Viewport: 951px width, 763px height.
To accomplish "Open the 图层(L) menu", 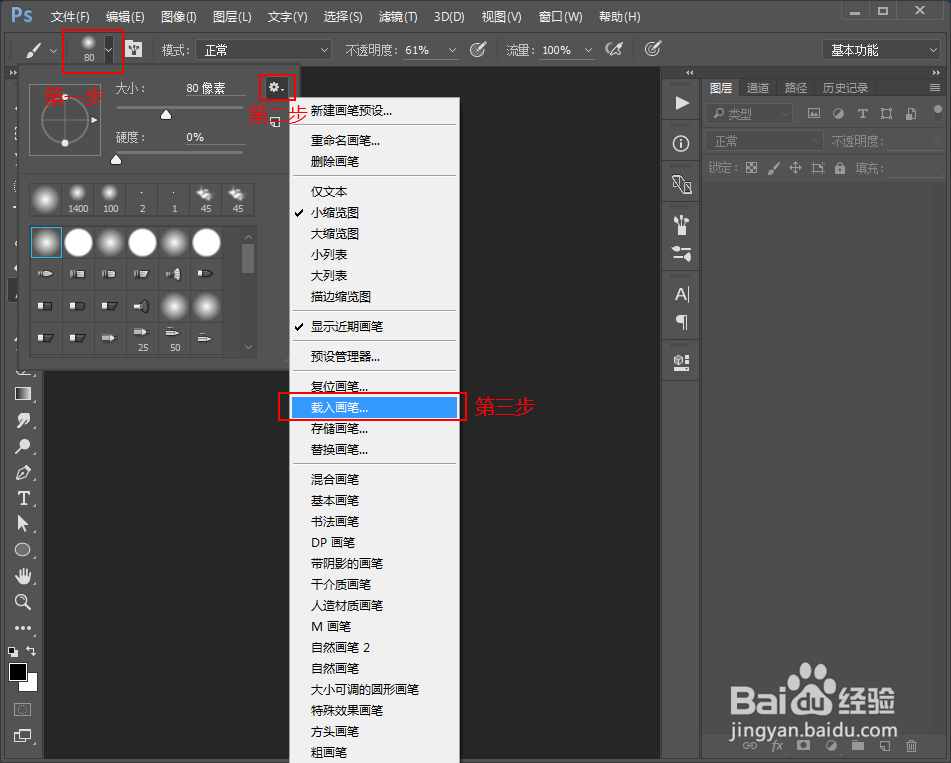I will pyautogui.click(x=232, y=16).
